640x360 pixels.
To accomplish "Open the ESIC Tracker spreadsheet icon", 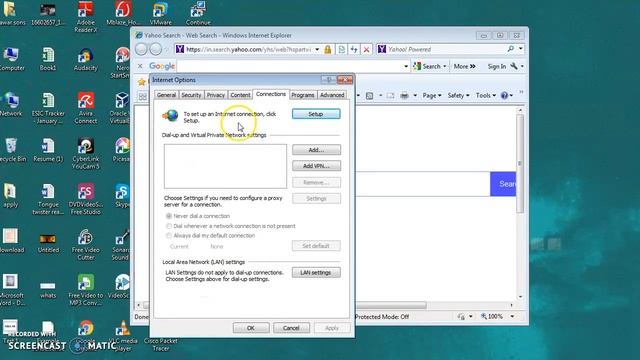I will 48,108.
